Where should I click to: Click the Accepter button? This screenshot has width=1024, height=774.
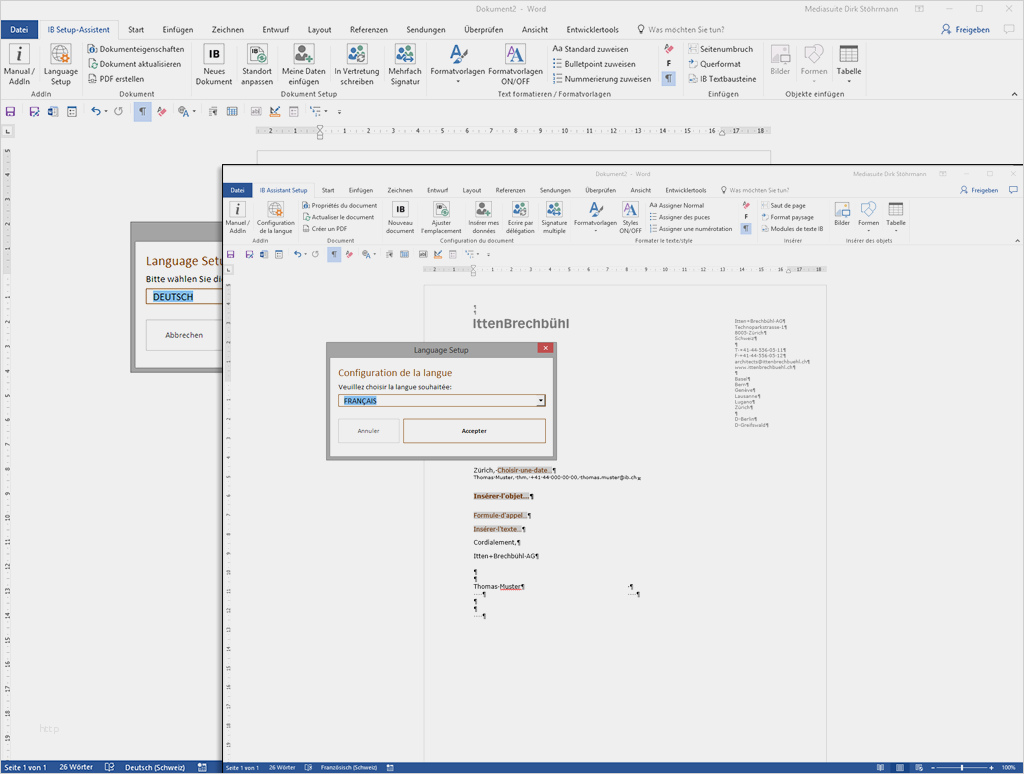click(x=474, y=431)
